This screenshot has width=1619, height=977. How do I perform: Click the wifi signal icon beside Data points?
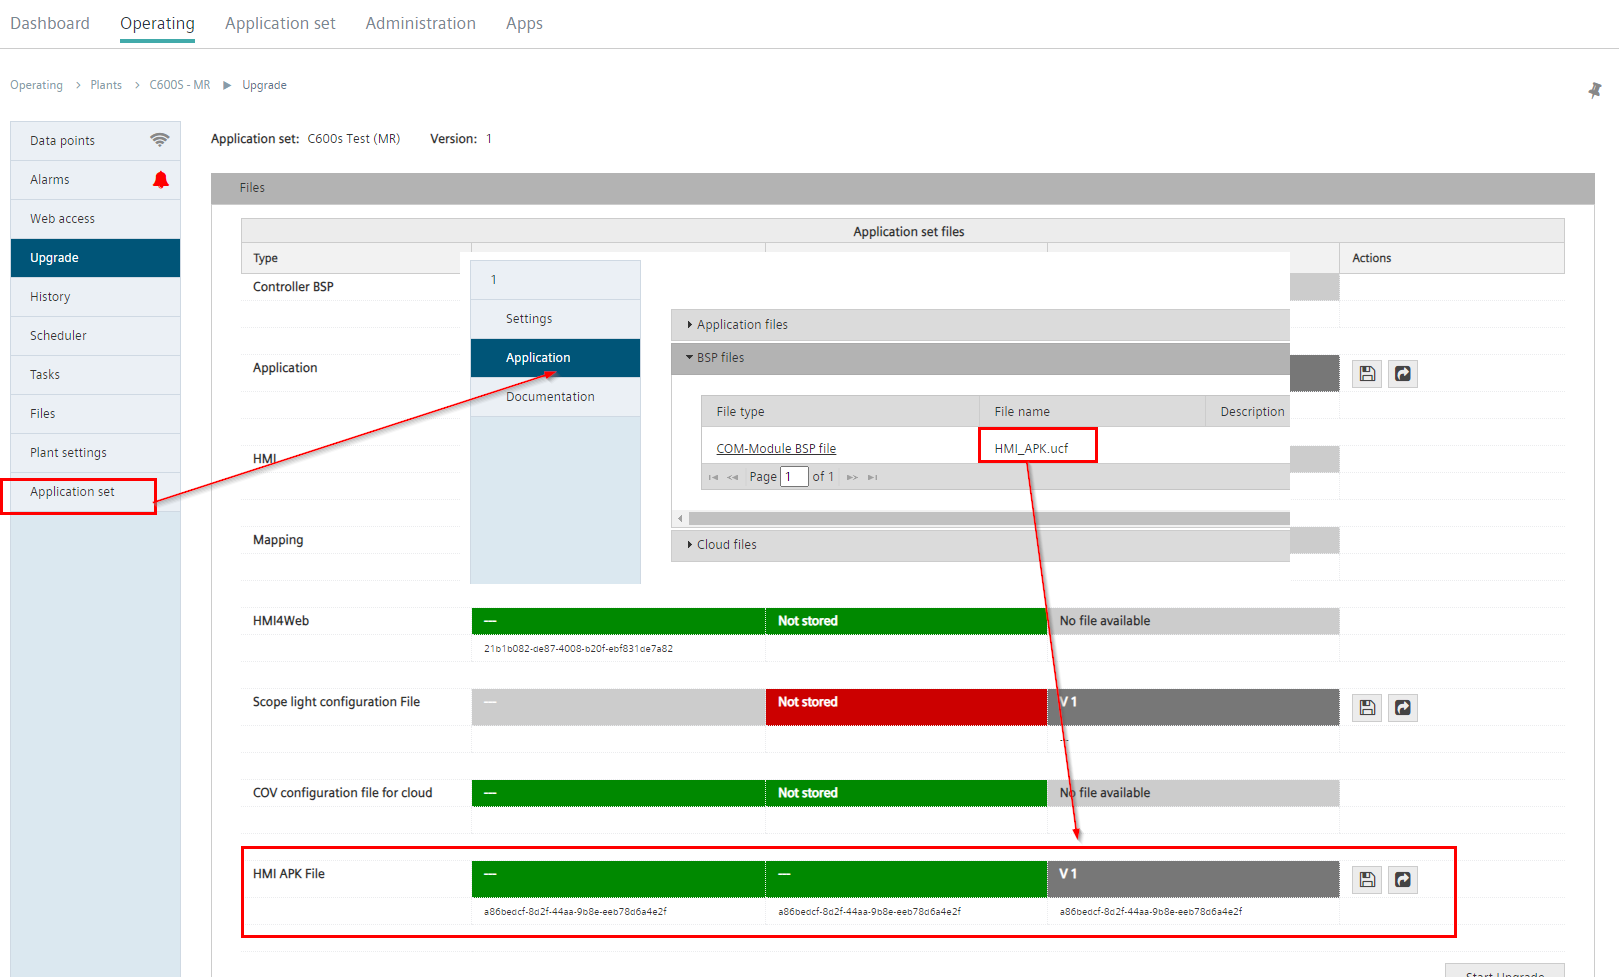tap(159, 140)
